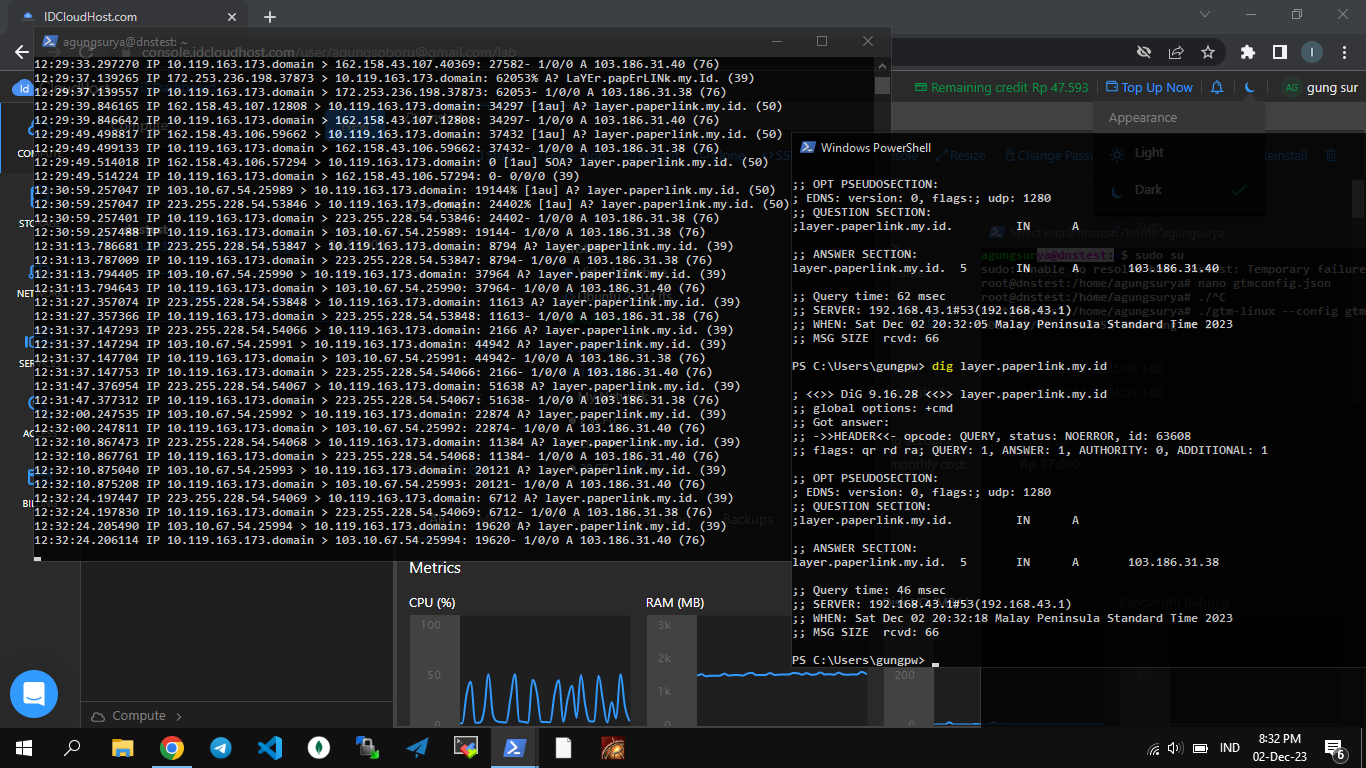This screenshot has height=768, width=1366.
Task: Open Windows notification center
Action: 1335,748
